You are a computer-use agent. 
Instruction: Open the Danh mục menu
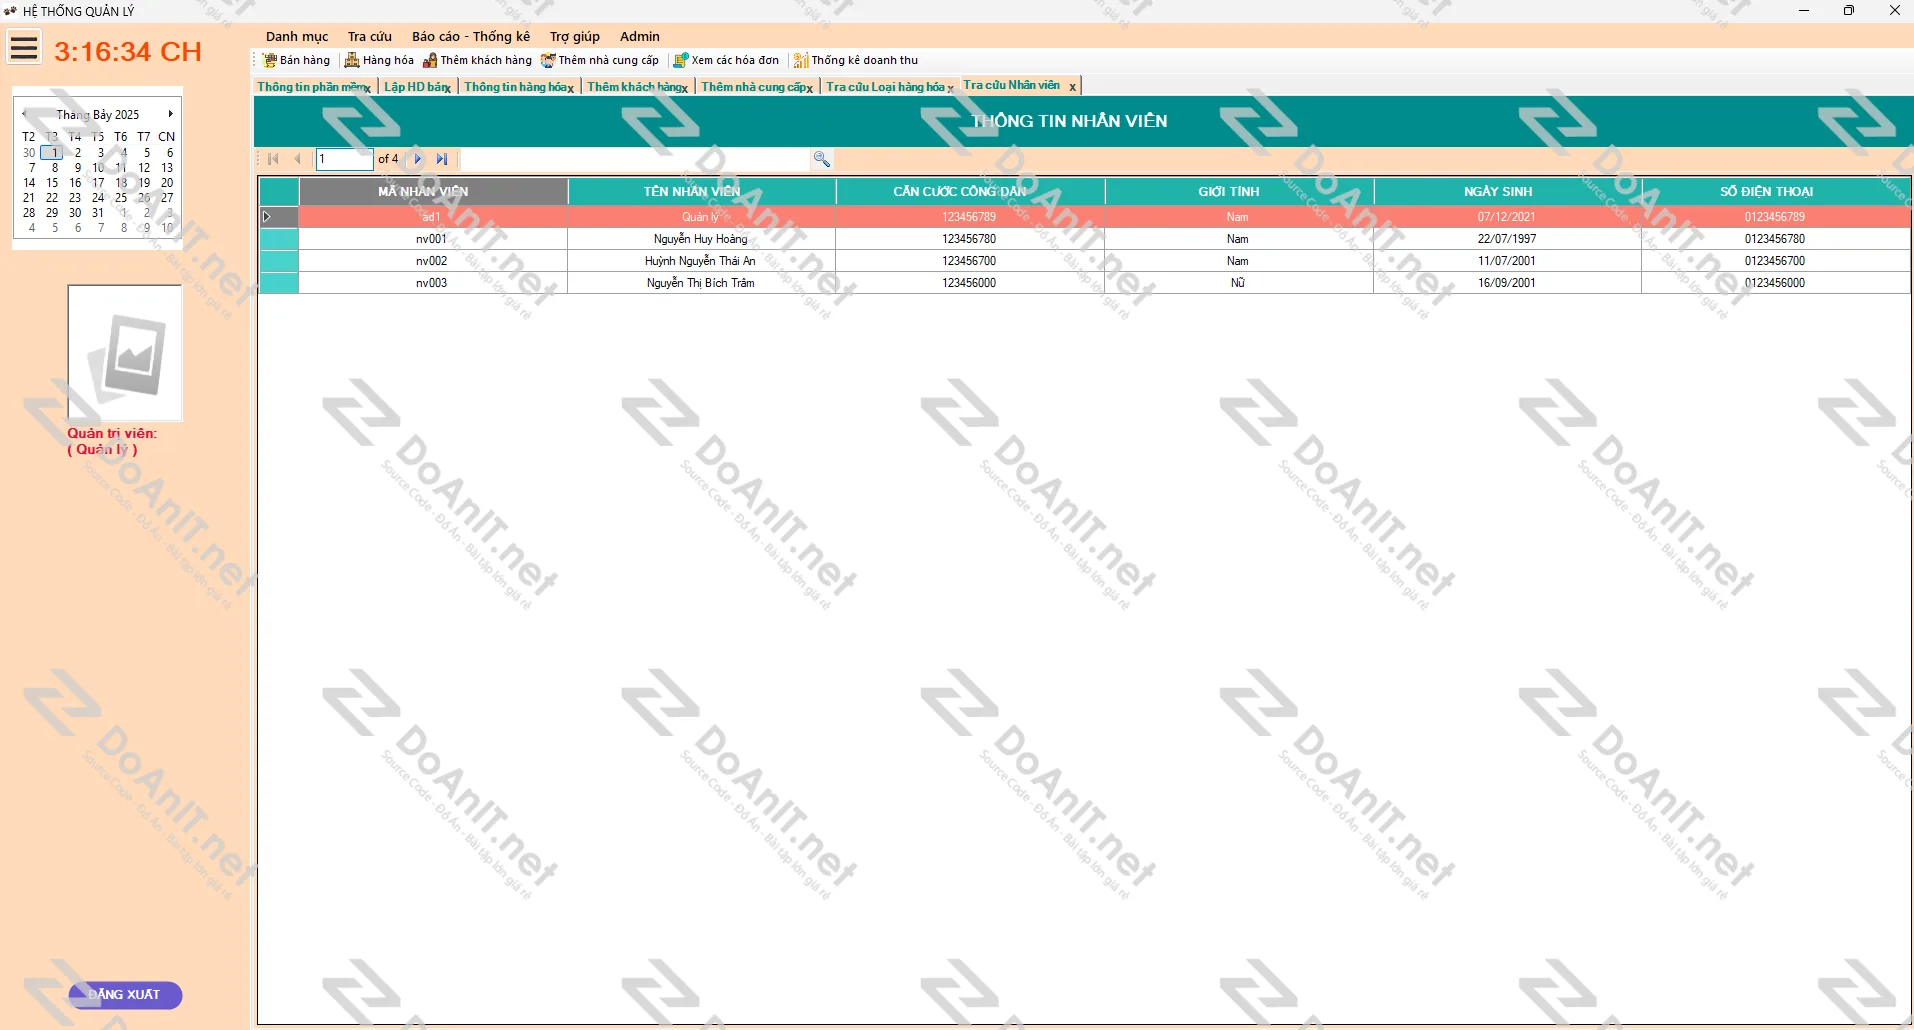coord(296,36)
